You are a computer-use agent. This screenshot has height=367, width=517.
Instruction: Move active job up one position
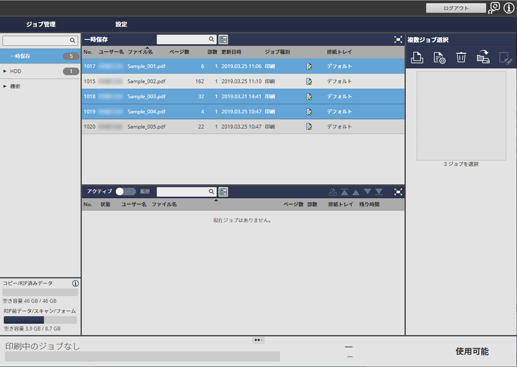[x=356, y=192]
